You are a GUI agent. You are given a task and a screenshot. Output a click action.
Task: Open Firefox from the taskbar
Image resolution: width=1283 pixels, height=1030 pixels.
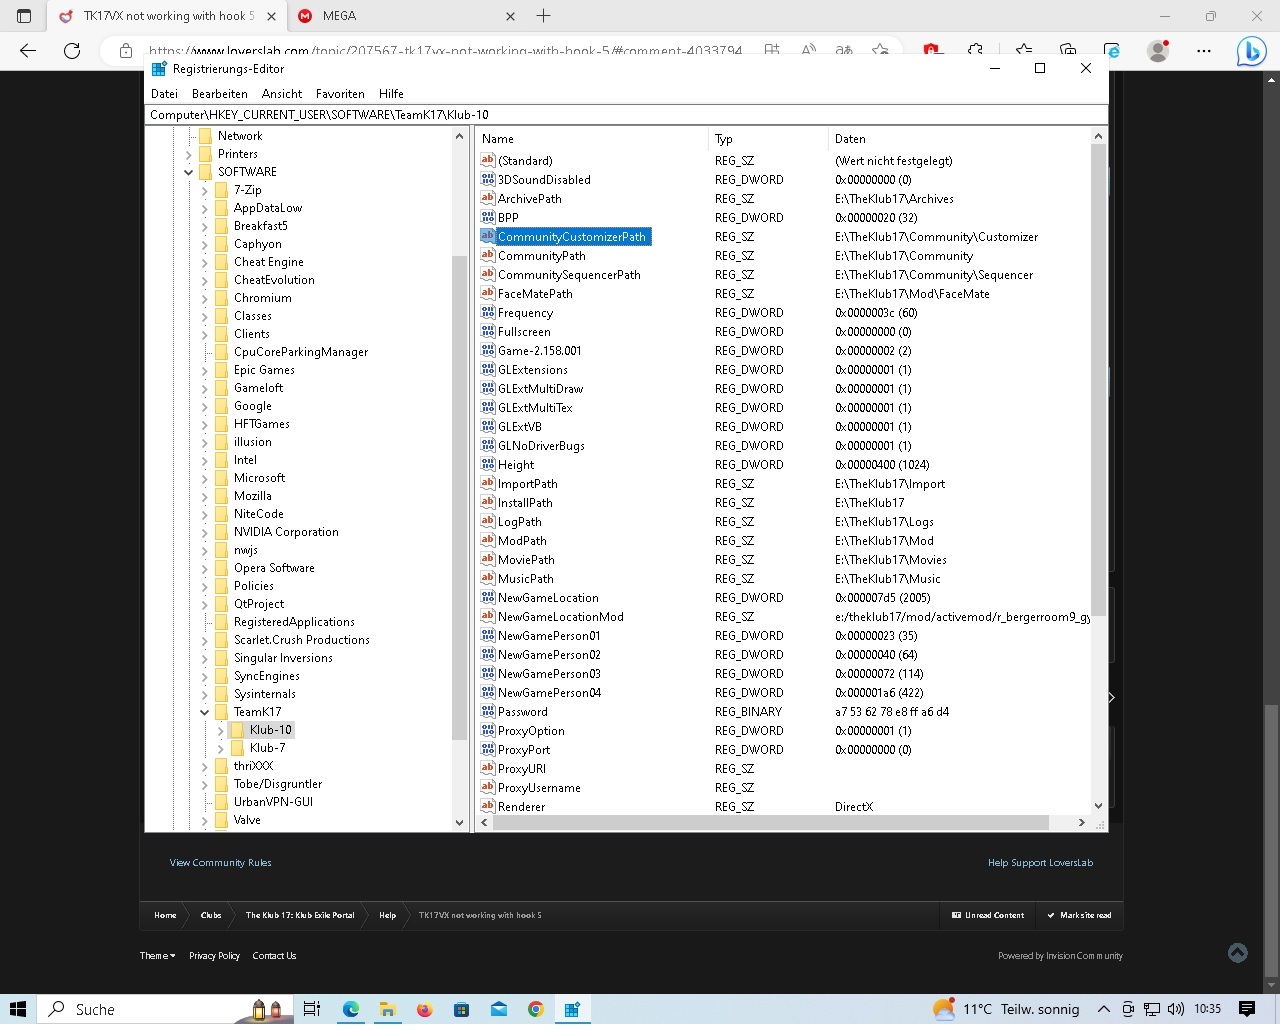(424, 1009)
